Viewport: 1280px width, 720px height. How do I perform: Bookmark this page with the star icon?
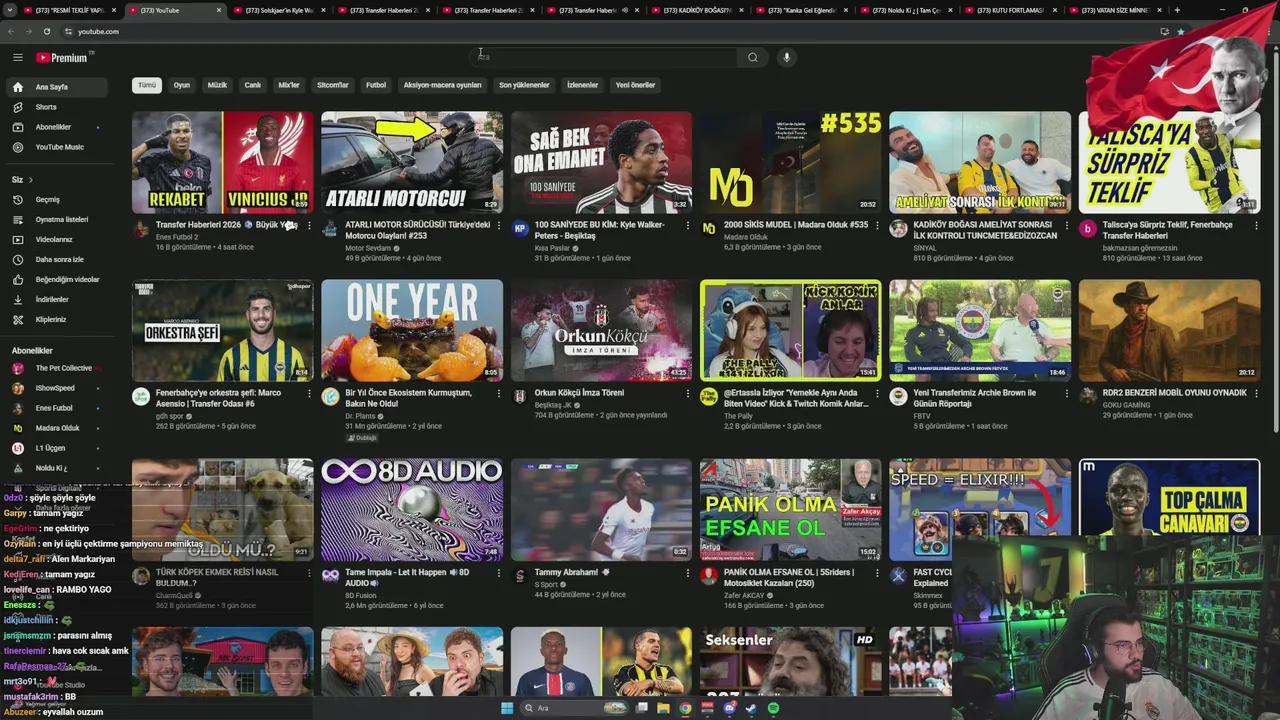(1181, 31)
